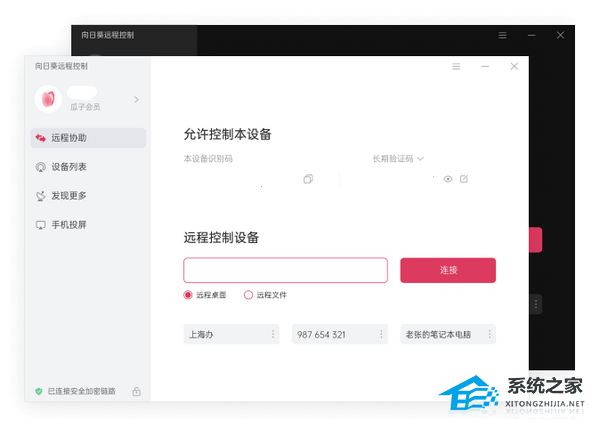Edit the verification code
Screen dimensions: 600x422
[x=464, y=179]
